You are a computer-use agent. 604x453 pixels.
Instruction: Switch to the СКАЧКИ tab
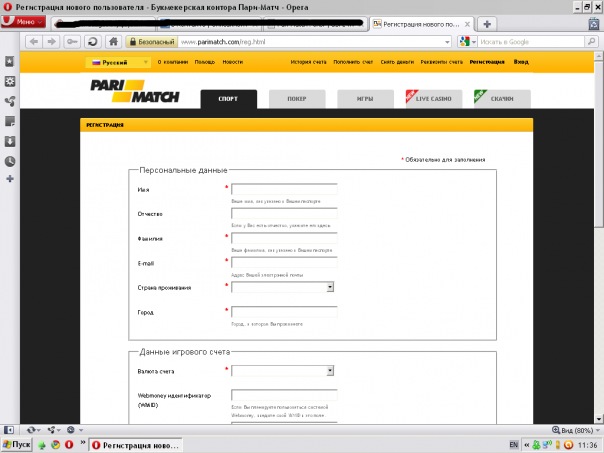point(502,99)
